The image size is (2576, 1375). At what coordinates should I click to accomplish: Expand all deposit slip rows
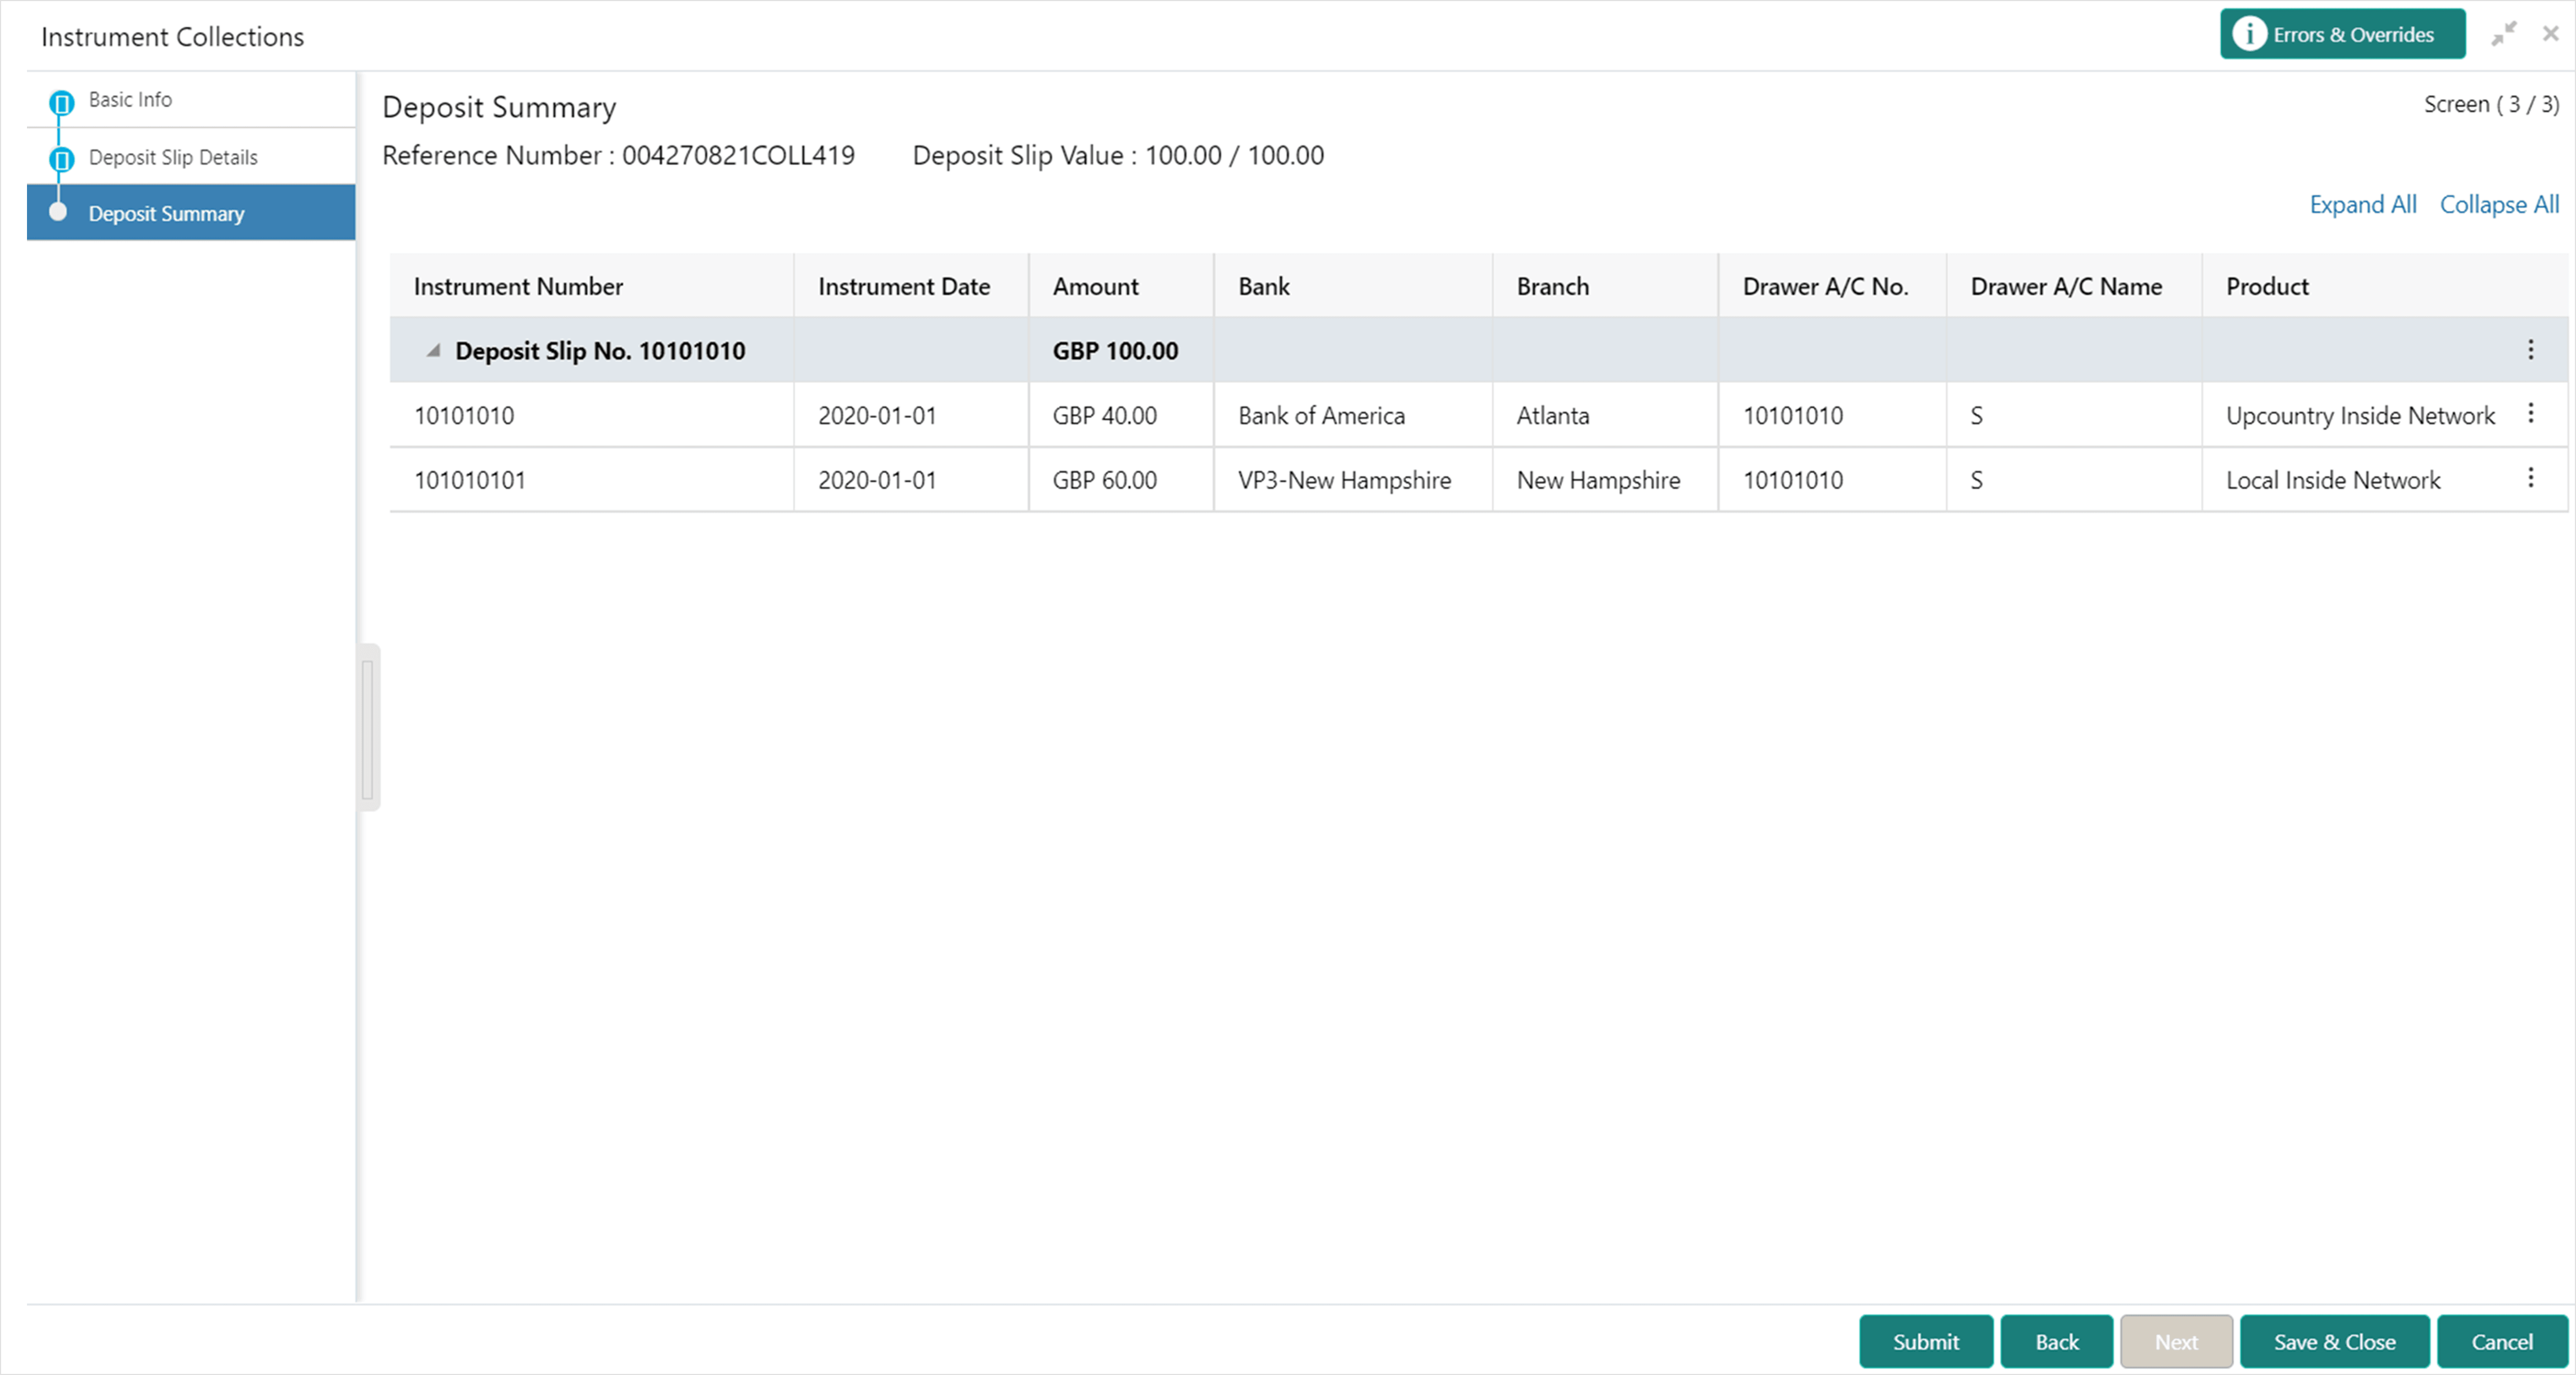[2362, 205]
